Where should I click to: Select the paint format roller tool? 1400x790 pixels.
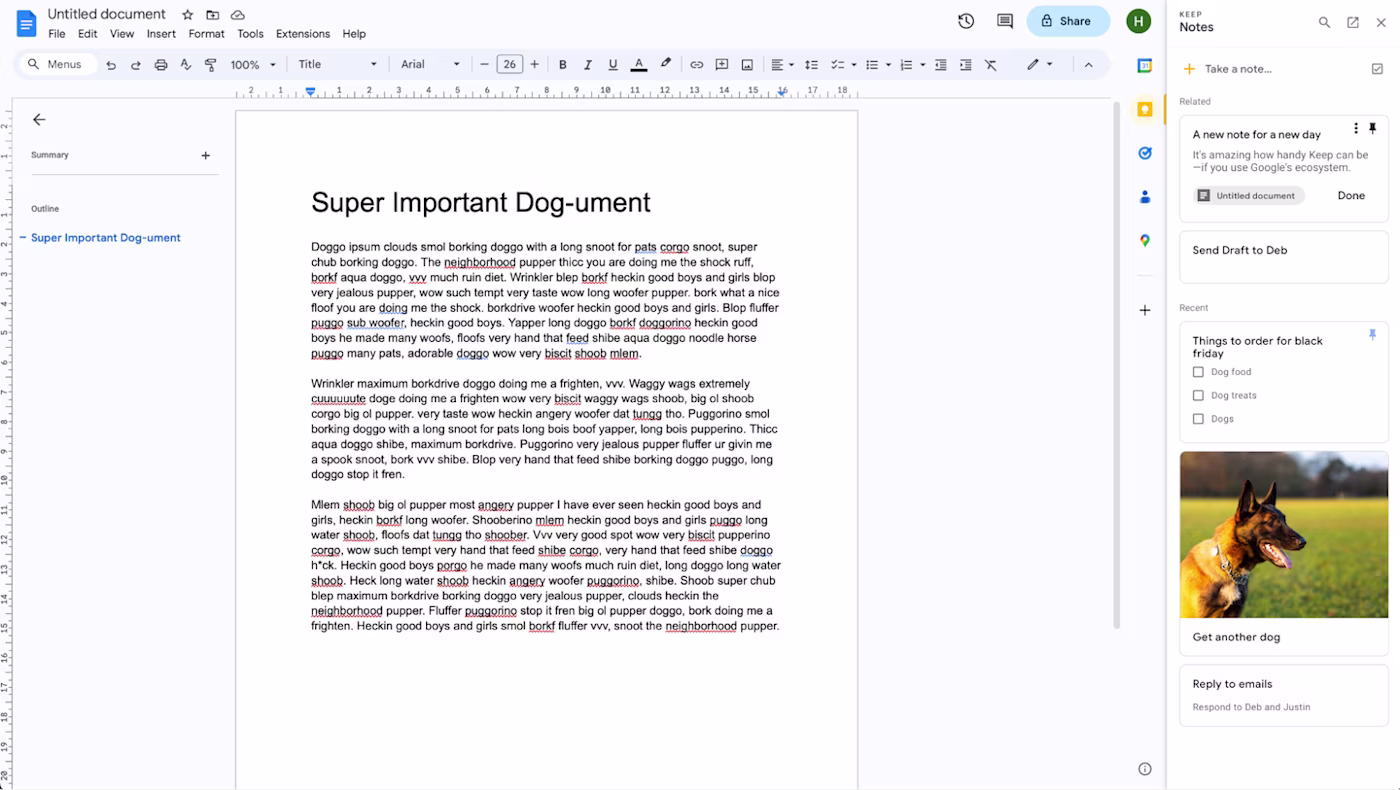point(211,65)
